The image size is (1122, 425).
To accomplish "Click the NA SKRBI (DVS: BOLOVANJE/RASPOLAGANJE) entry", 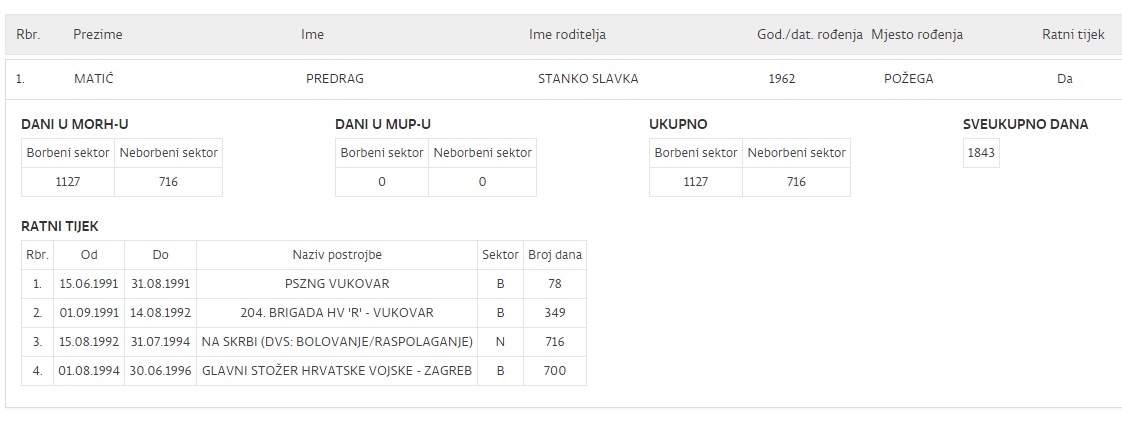I will [337, 342].
